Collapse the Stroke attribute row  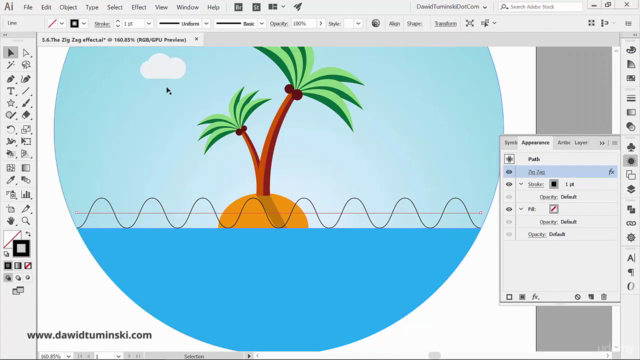521,184
